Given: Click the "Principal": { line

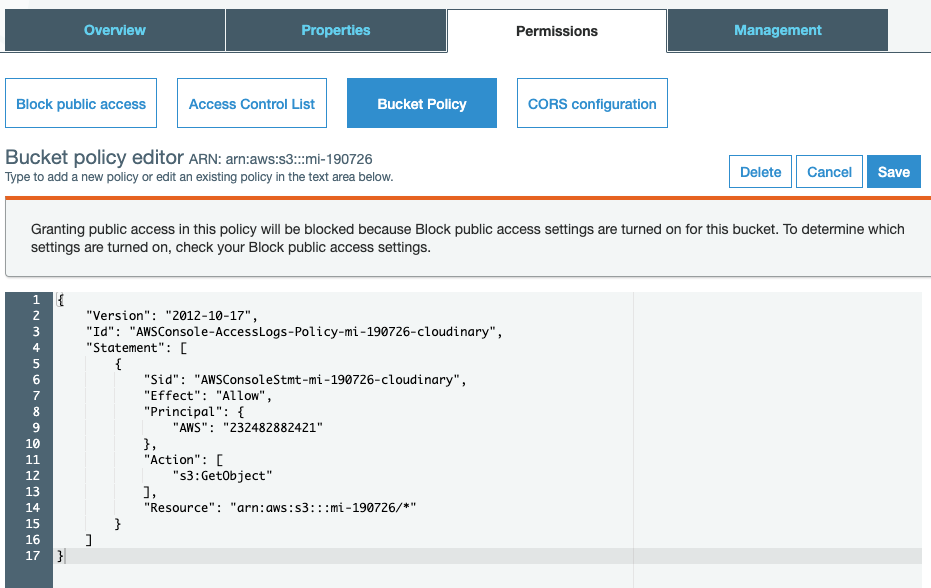Looking at the screenshot, I should click(x=194, y=412).
